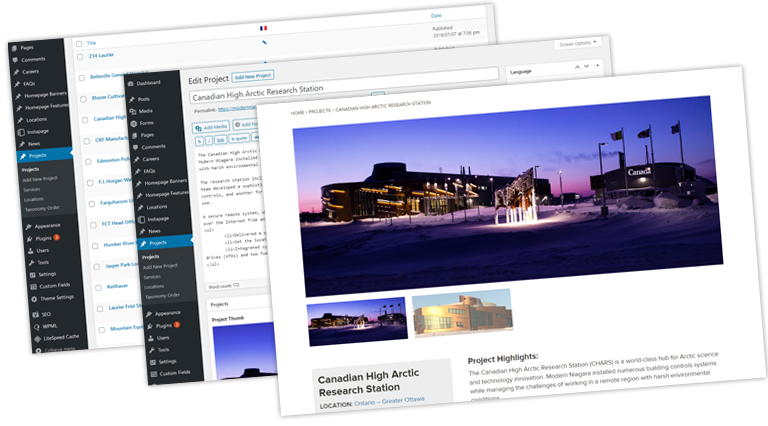Click Pages icon in project list sidebar
Screen dimensions: 768x426
coord(14,49)
